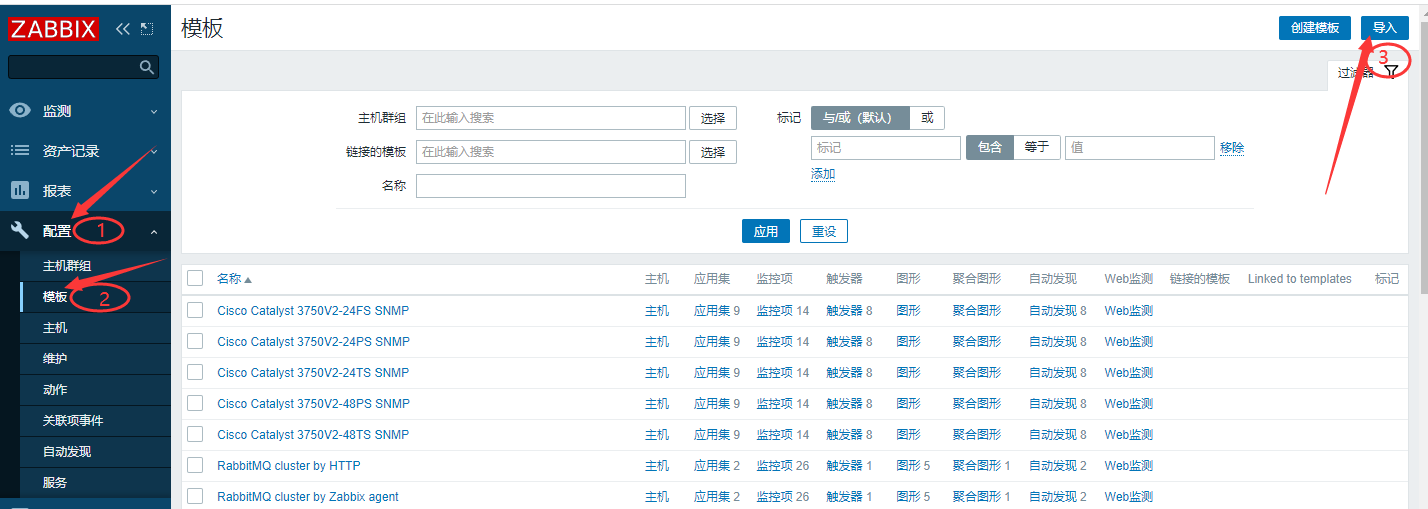The image size is (1428, 509).
Task: Click the 名称 sort arrow
Action: [248, 280]
